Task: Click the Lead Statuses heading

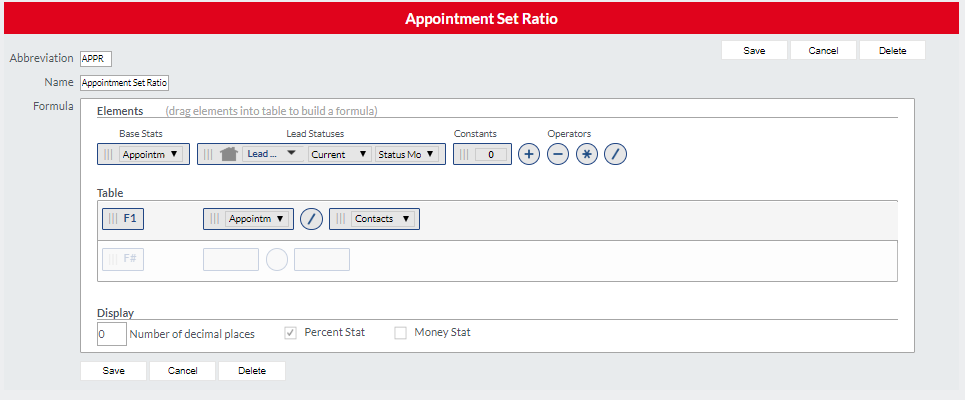Action: (x=315, y=134)
